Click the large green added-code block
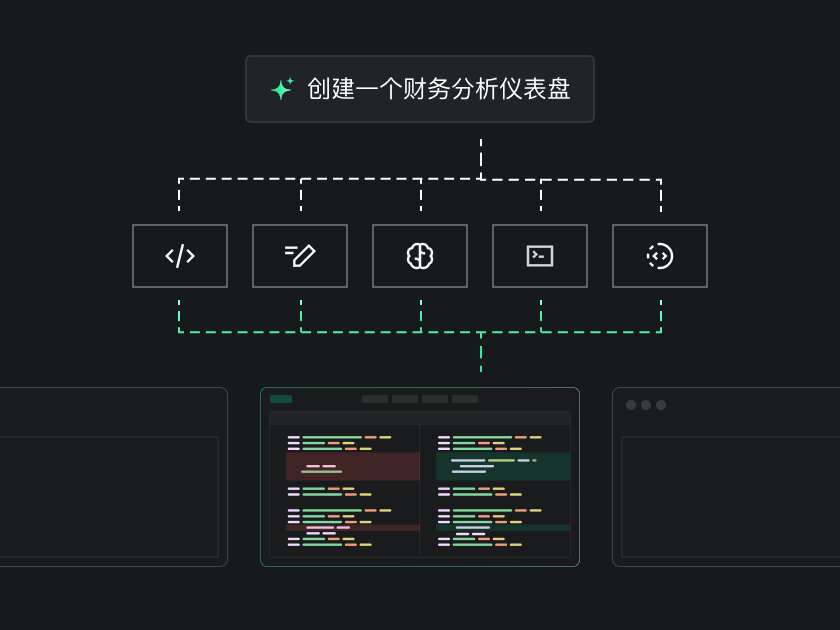This screenshot has width=840, height=630. pyautogui.click(x=503, y=466)
